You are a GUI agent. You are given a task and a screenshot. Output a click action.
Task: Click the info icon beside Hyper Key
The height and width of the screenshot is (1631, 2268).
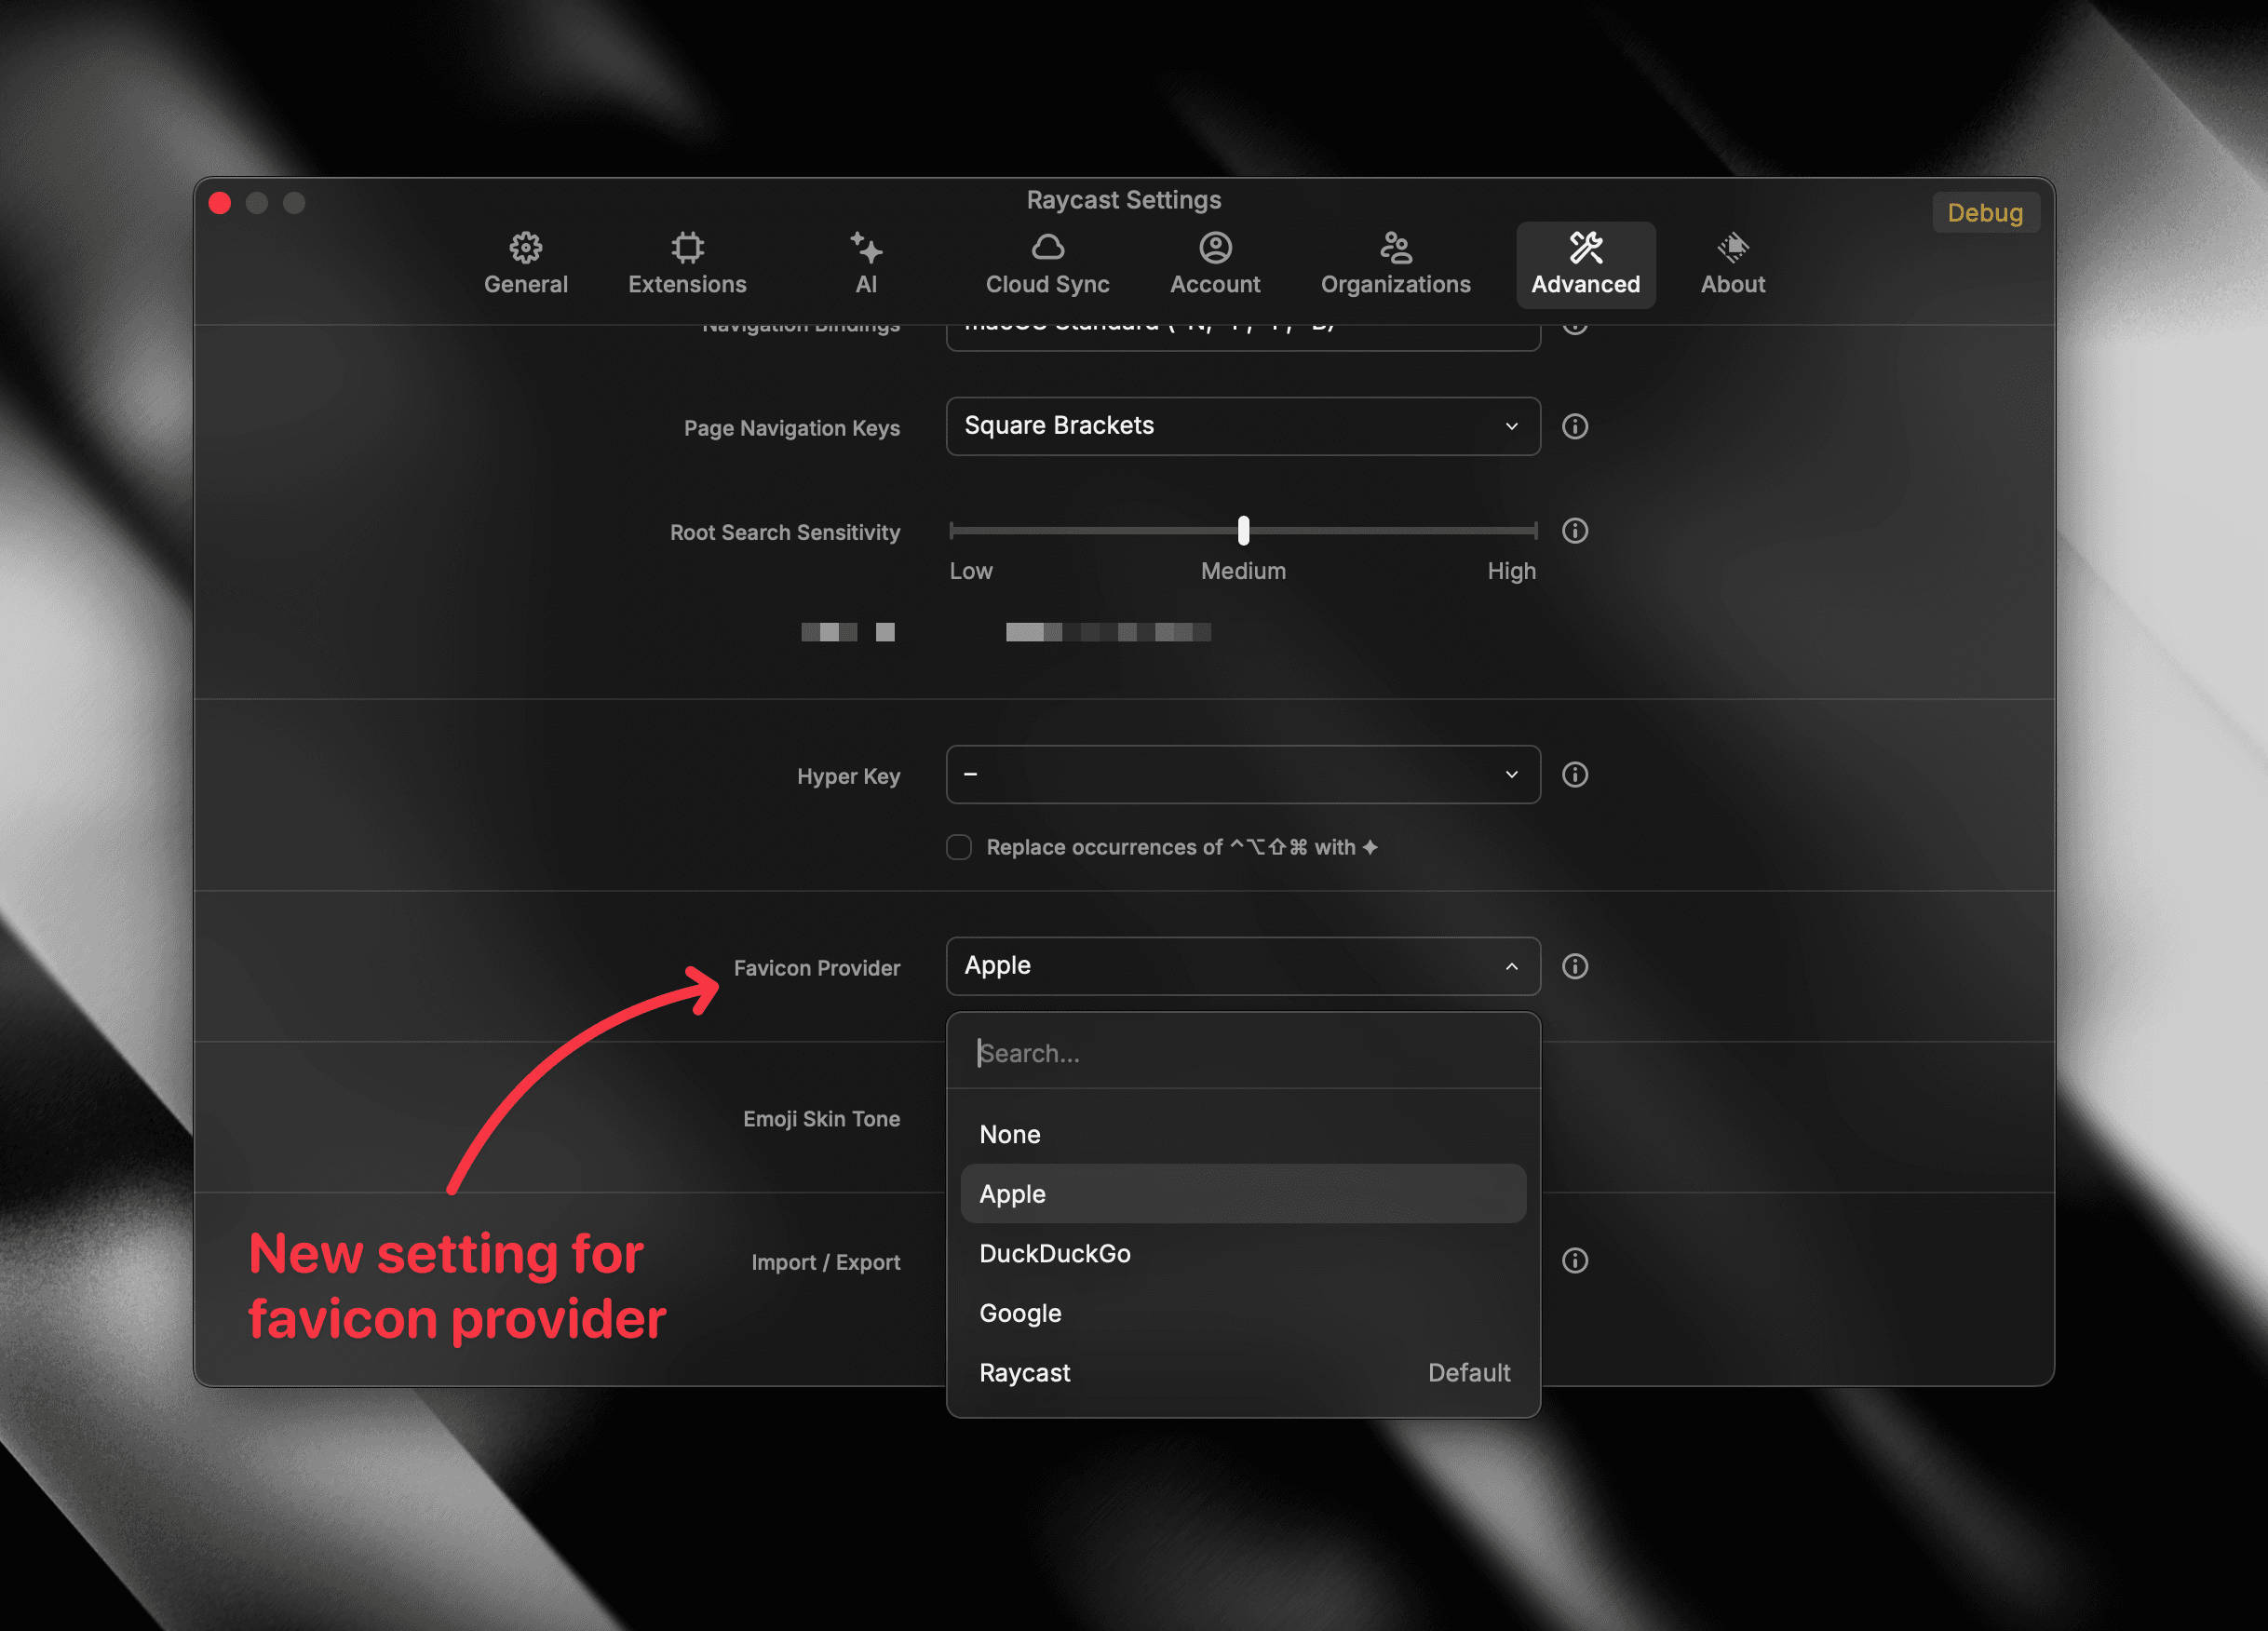point(1575,774)
